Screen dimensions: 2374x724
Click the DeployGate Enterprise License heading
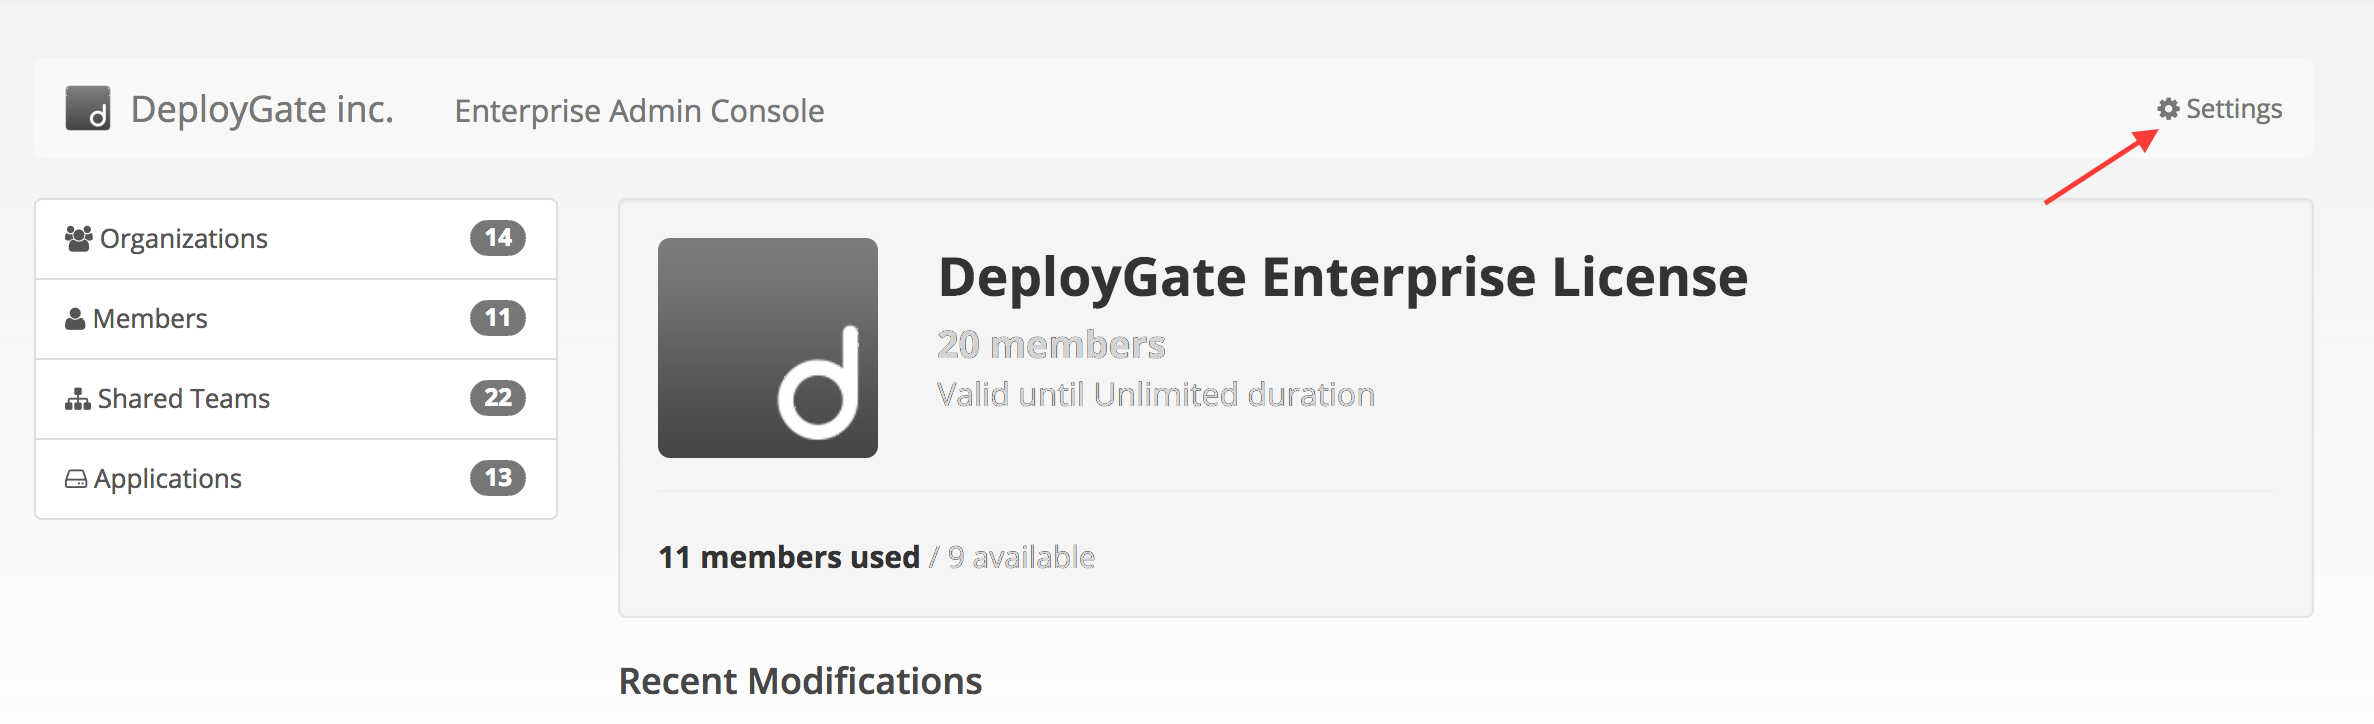[x=1343, y=277]
